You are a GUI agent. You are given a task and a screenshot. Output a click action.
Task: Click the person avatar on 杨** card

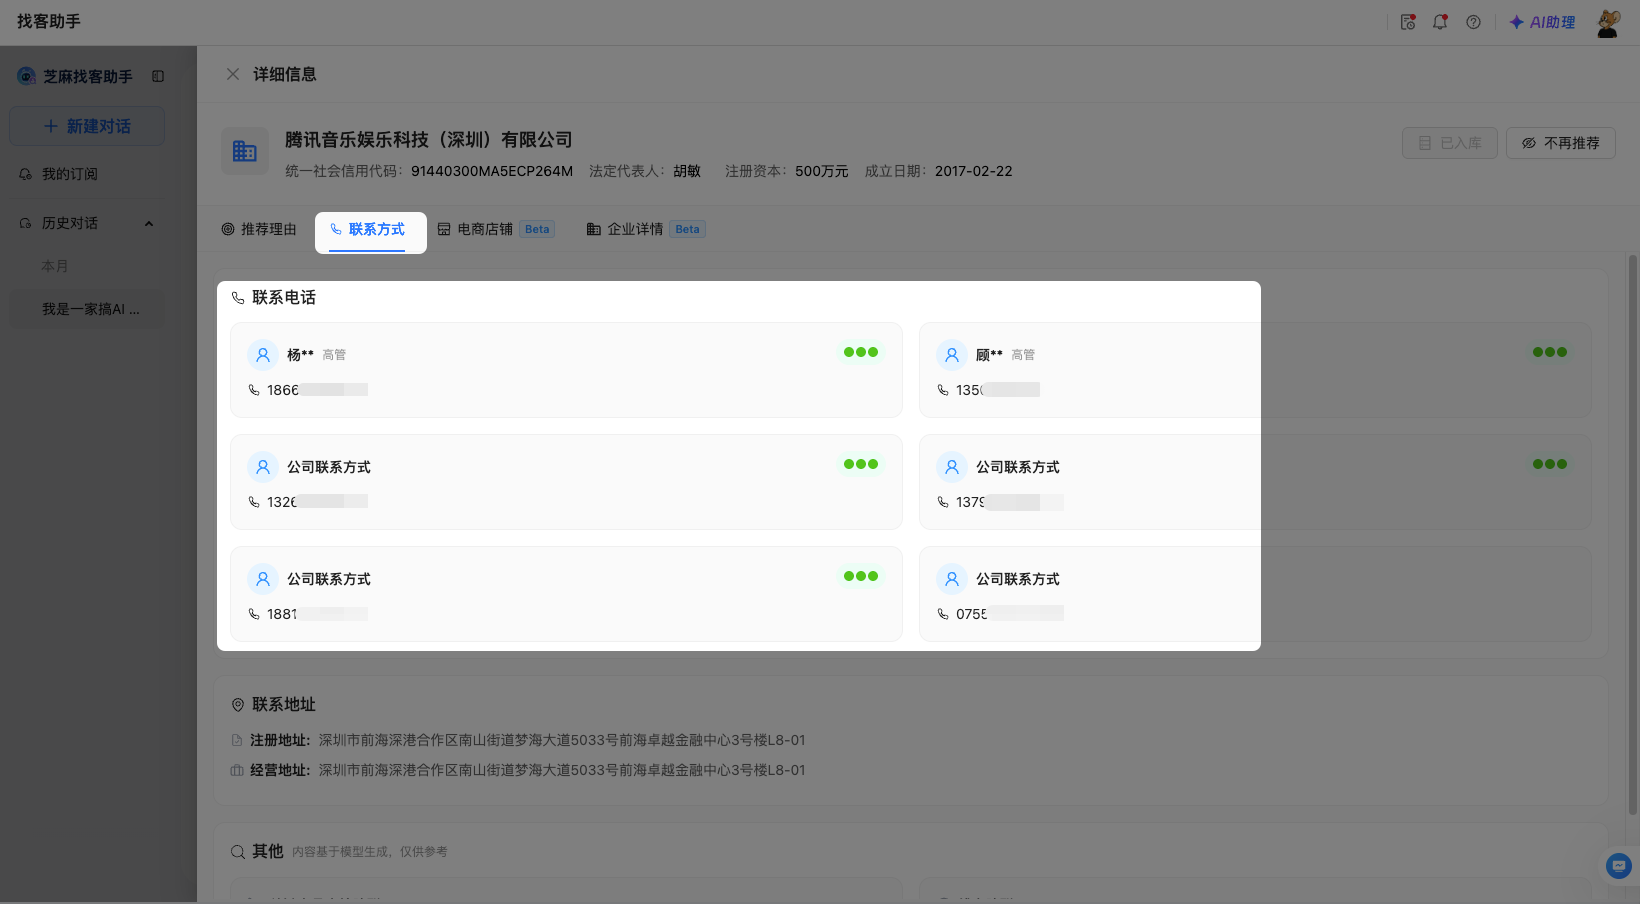[x=263, y=355]
